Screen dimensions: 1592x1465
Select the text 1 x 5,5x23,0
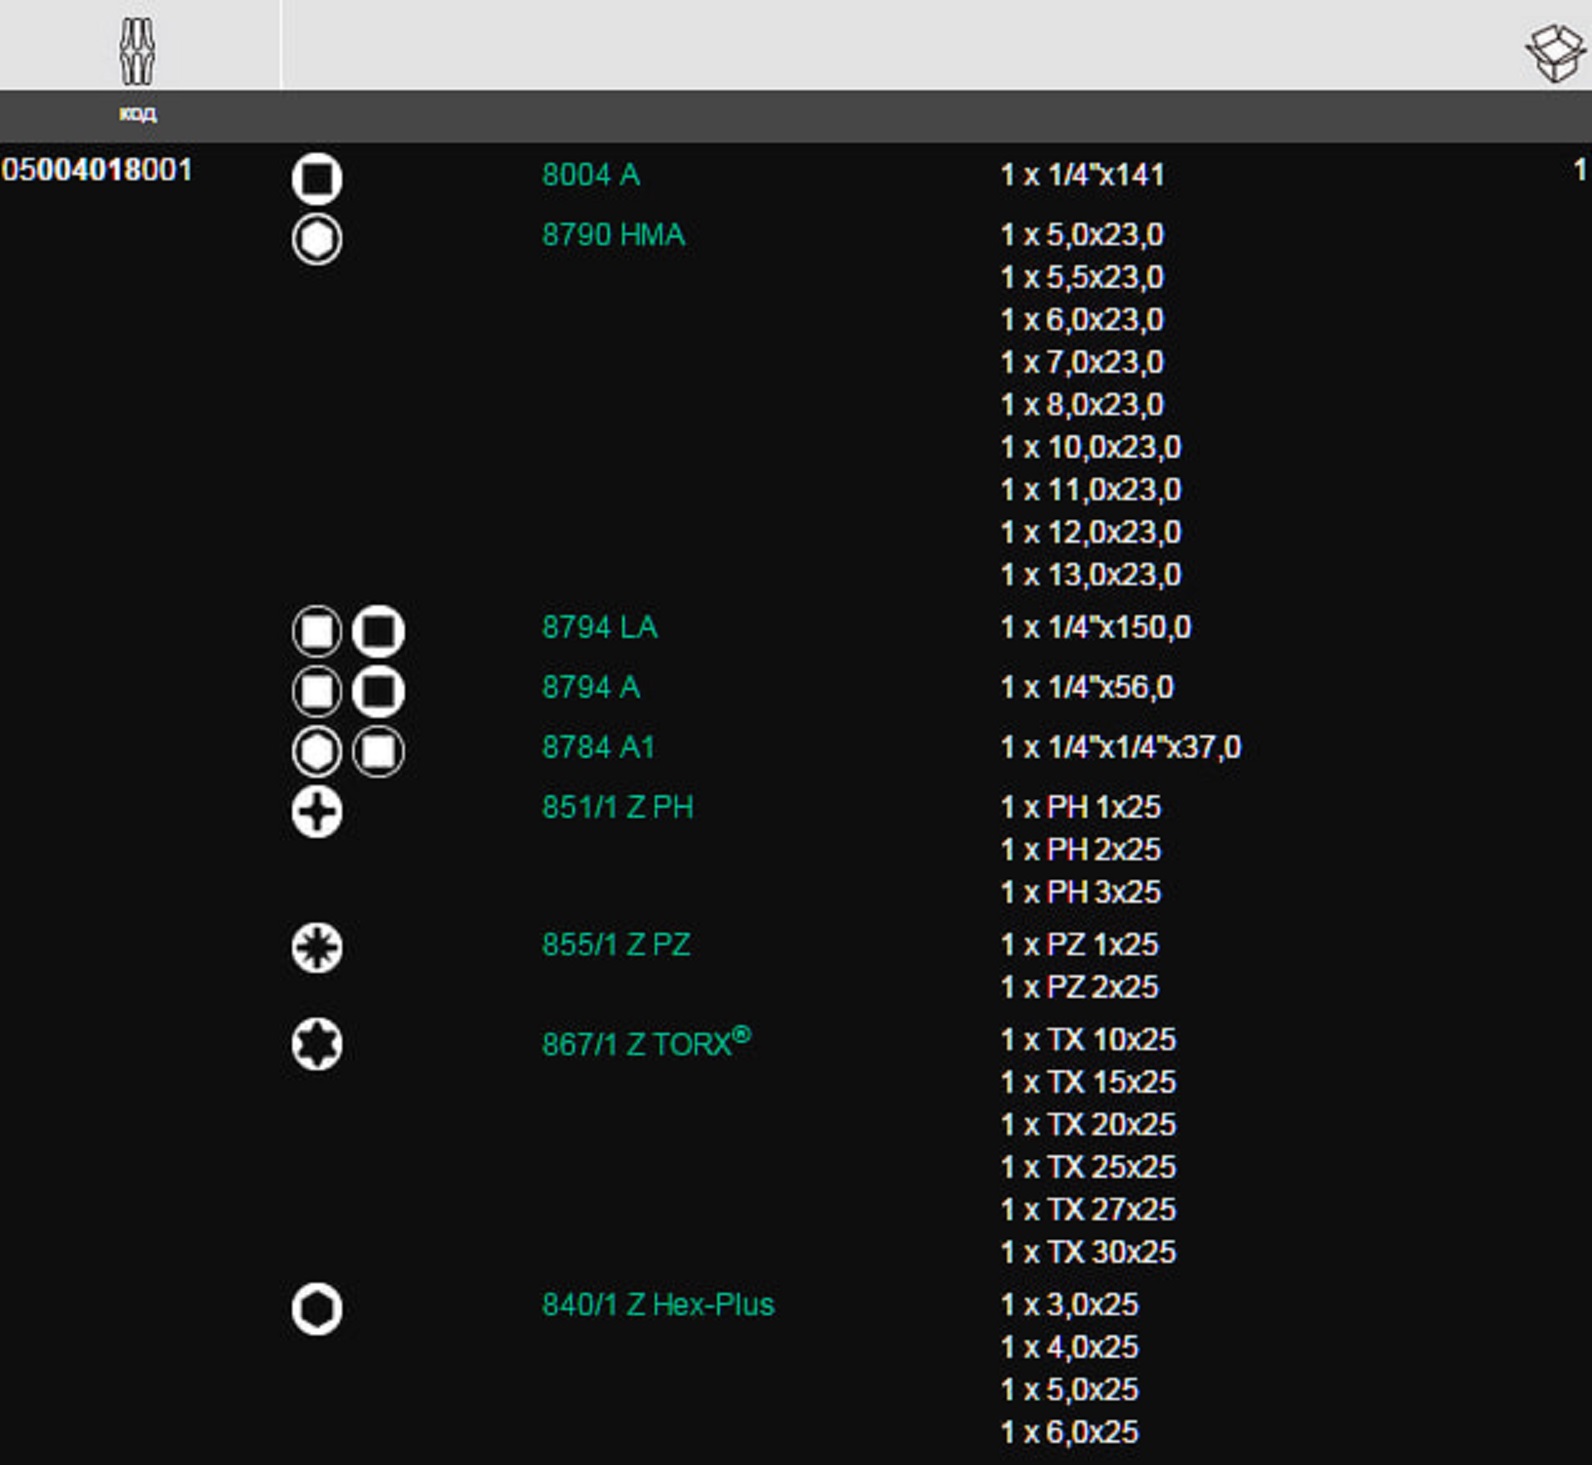pyautogui.click(x=1082, y=277)
